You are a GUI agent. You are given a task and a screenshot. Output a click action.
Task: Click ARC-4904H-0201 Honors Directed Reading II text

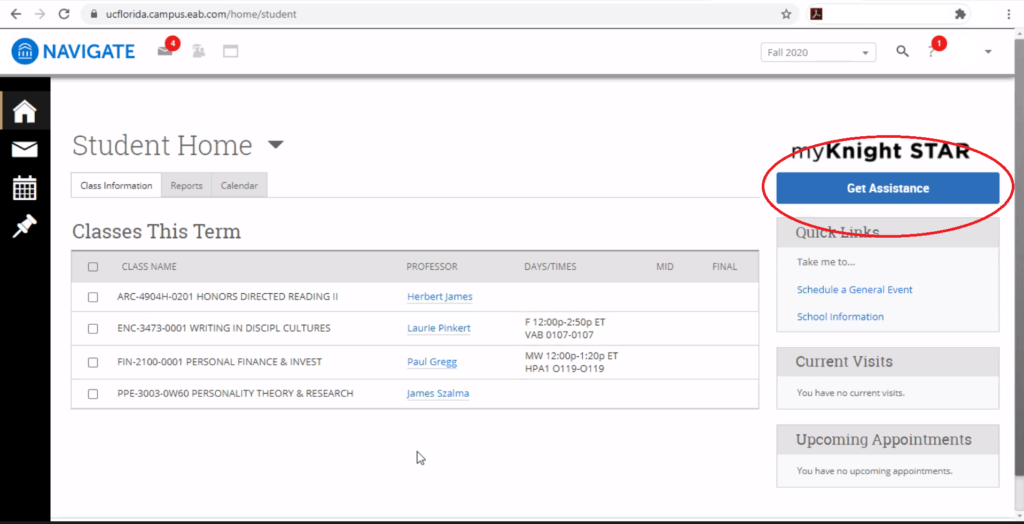[x=227, y=297]
